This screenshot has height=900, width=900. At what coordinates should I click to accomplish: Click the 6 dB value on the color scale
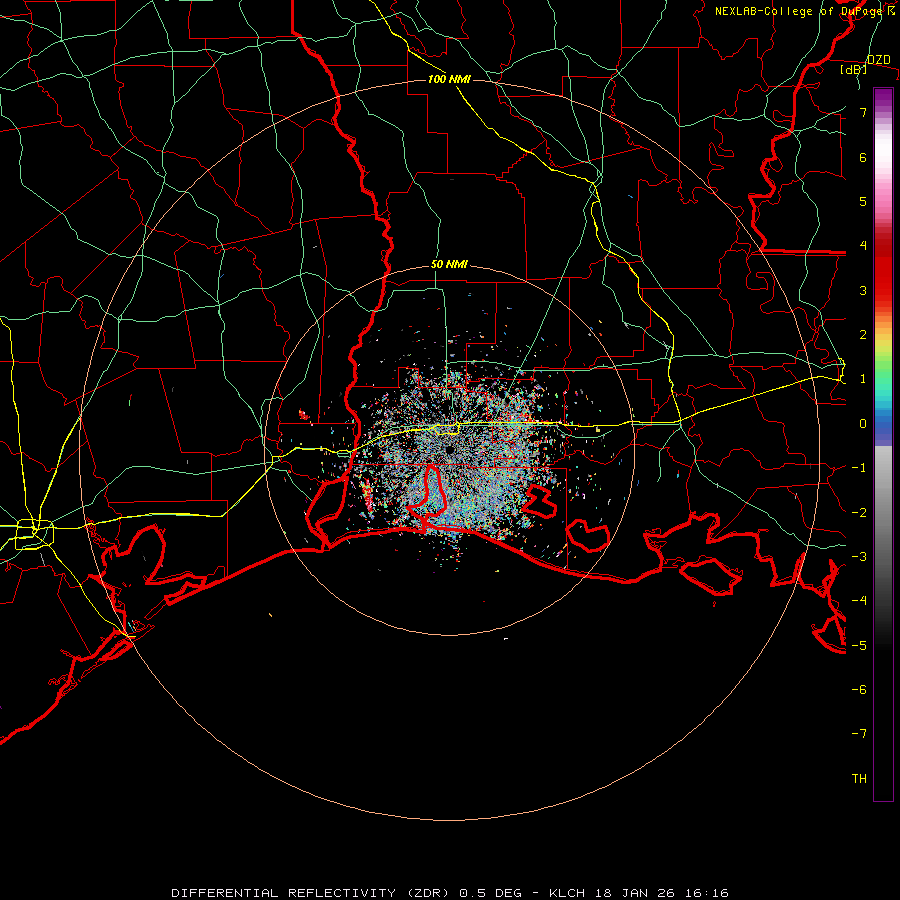(863, 158)
